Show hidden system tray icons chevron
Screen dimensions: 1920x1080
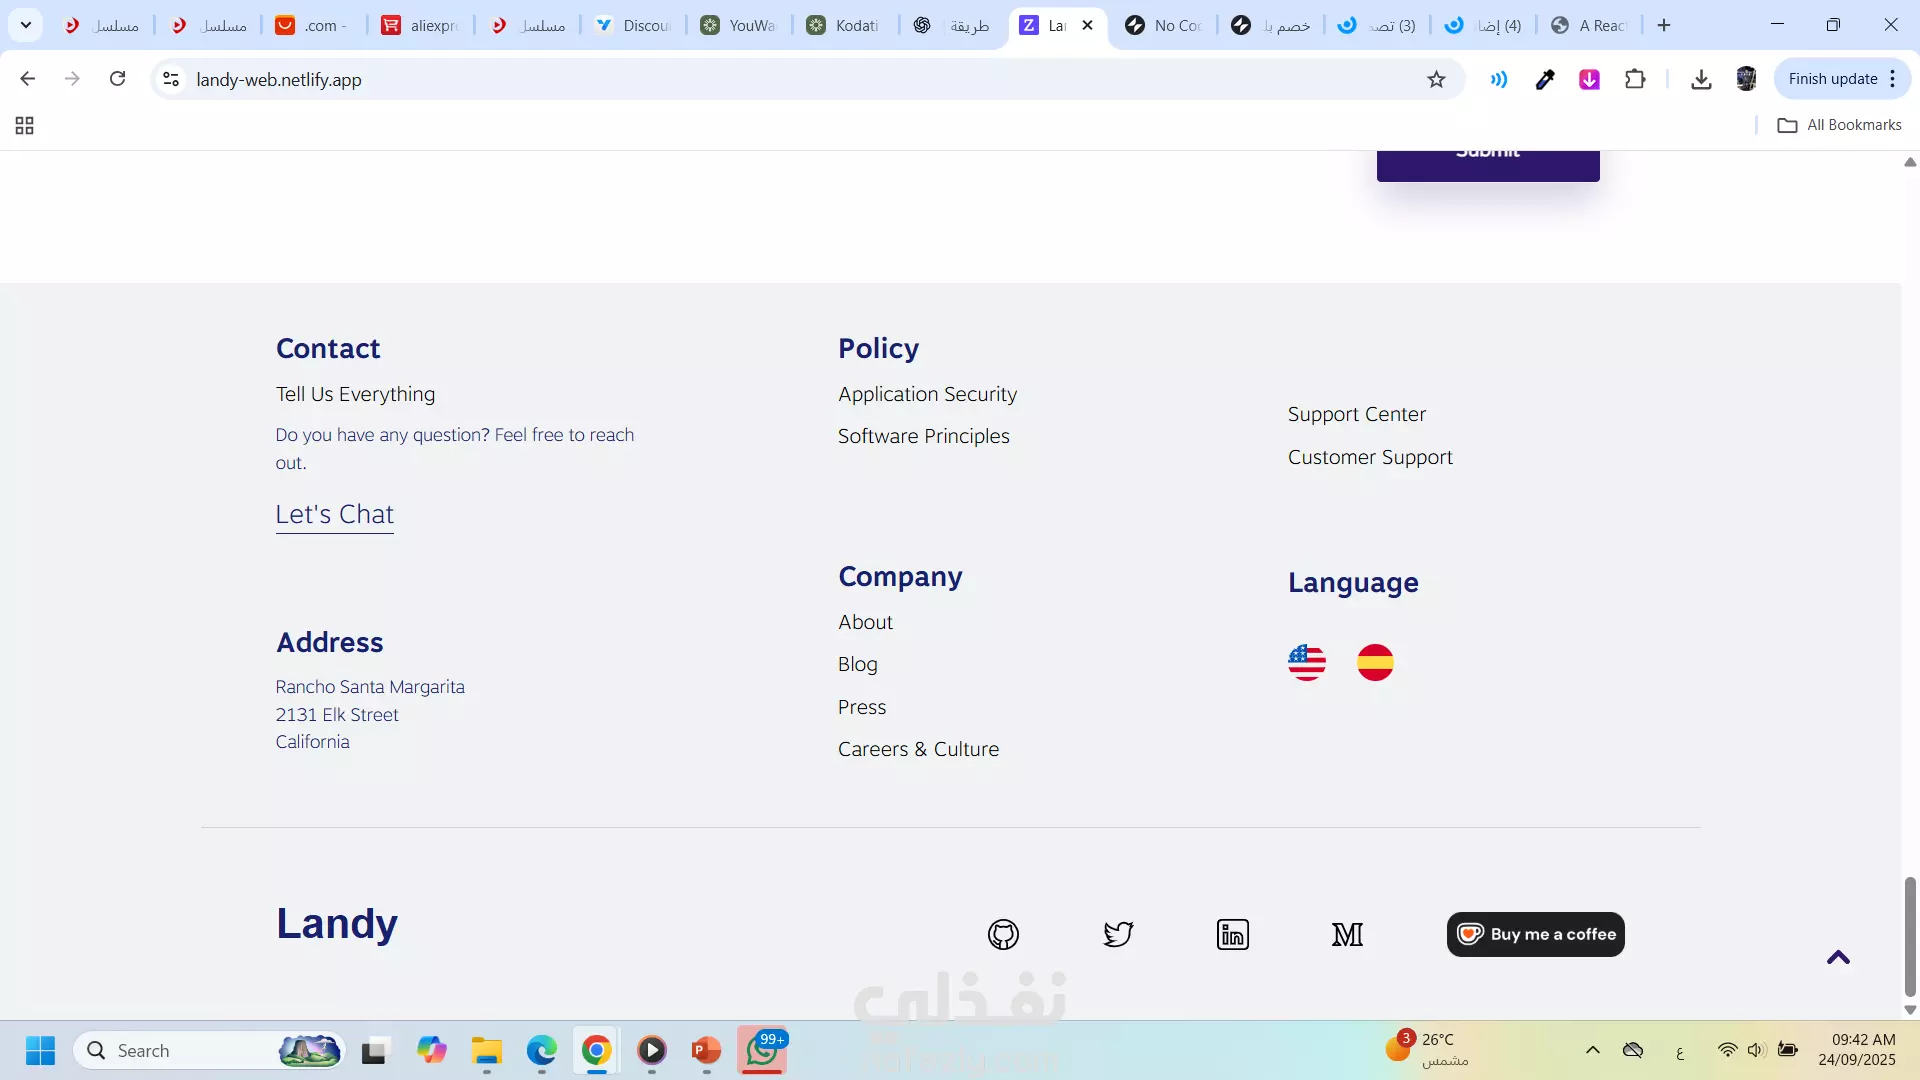1593,1050
